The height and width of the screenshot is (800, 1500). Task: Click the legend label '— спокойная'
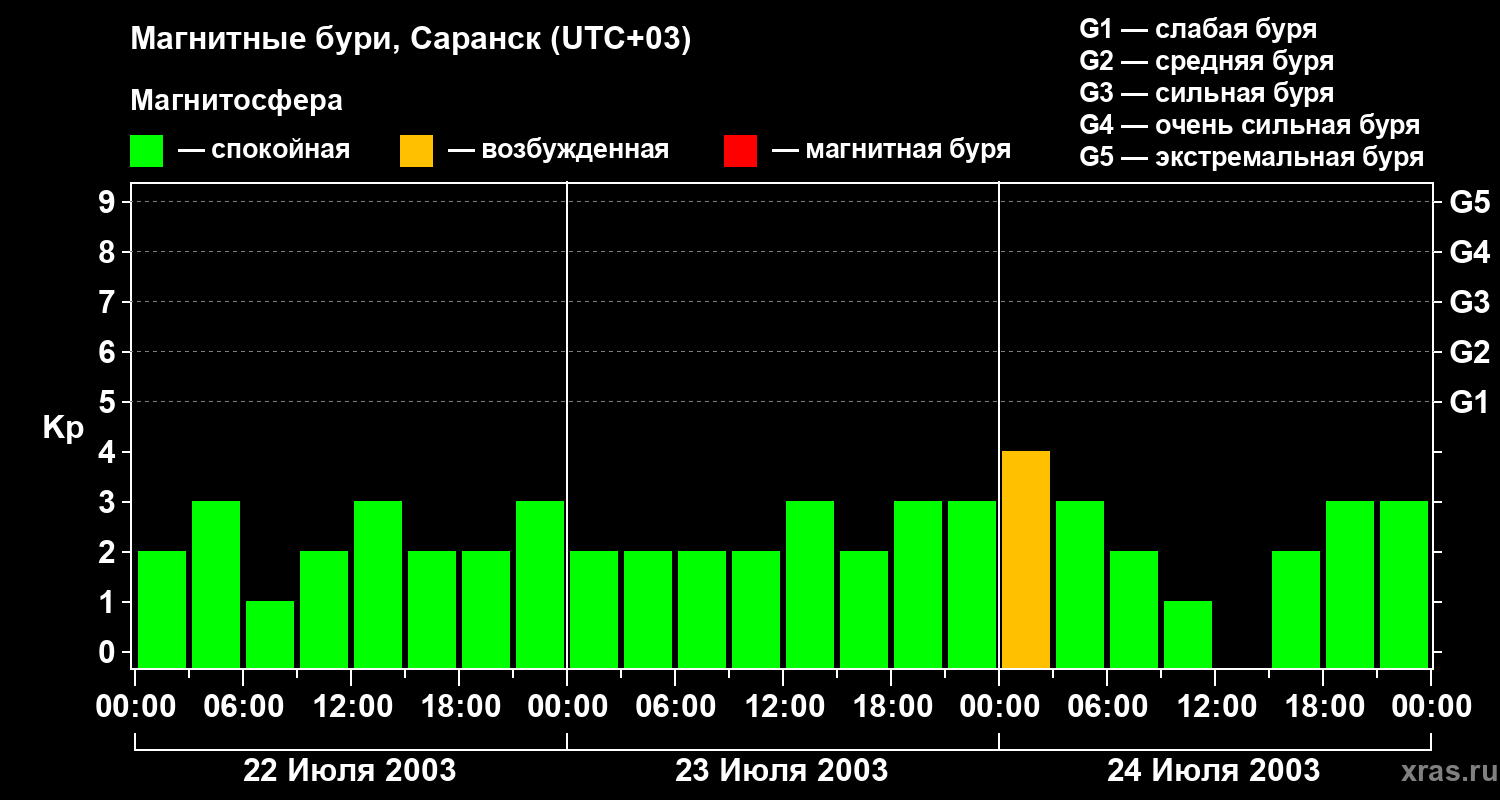(264, 150)
